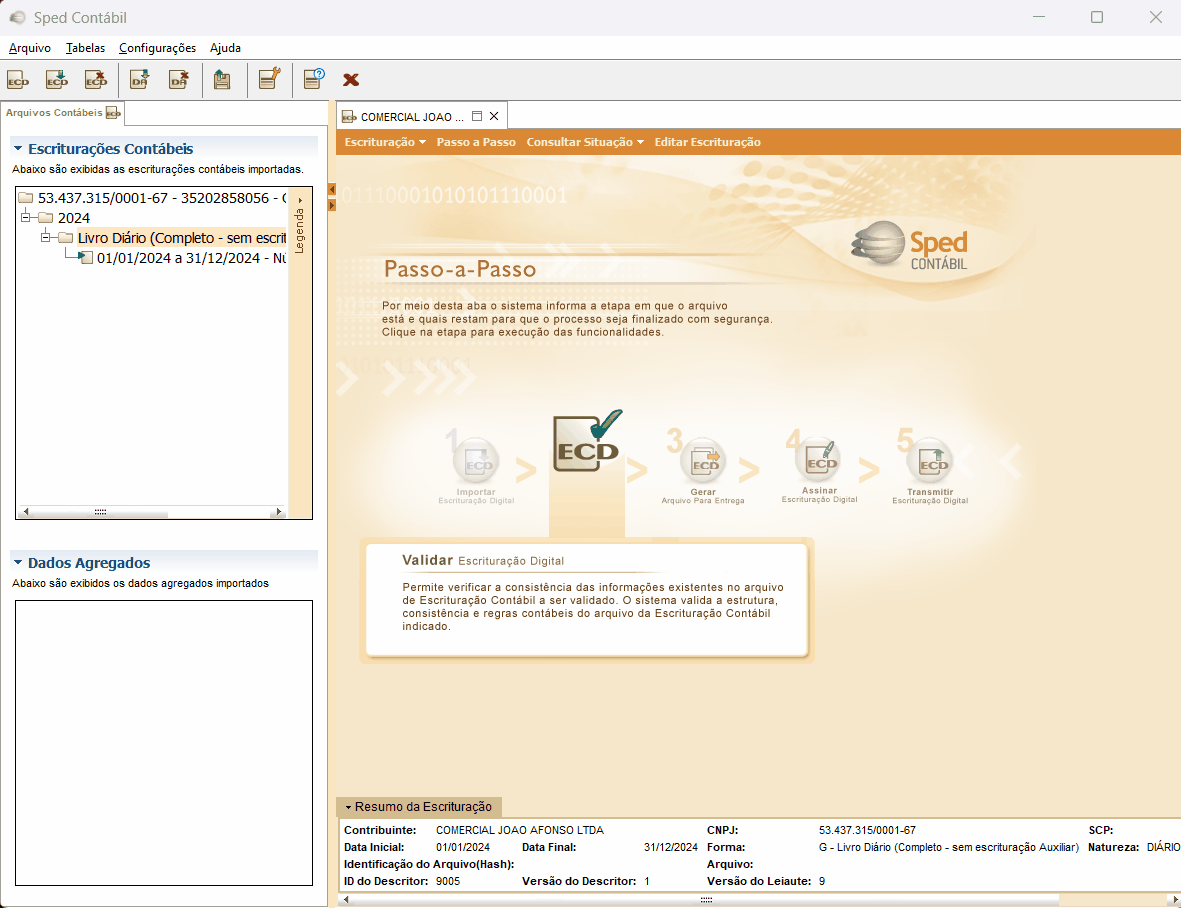Click the backup floppy disk toolbar icon
Viewport: 1181px width, 908px height.
[223, 80]
